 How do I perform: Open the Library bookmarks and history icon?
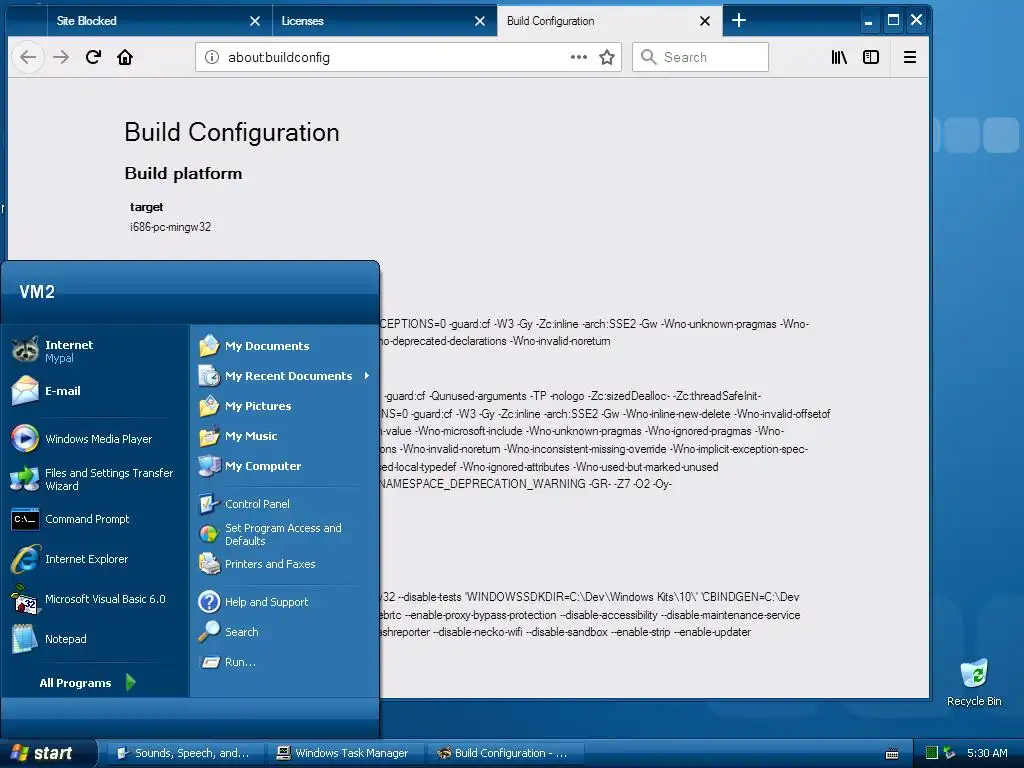(x=839, y=57)
